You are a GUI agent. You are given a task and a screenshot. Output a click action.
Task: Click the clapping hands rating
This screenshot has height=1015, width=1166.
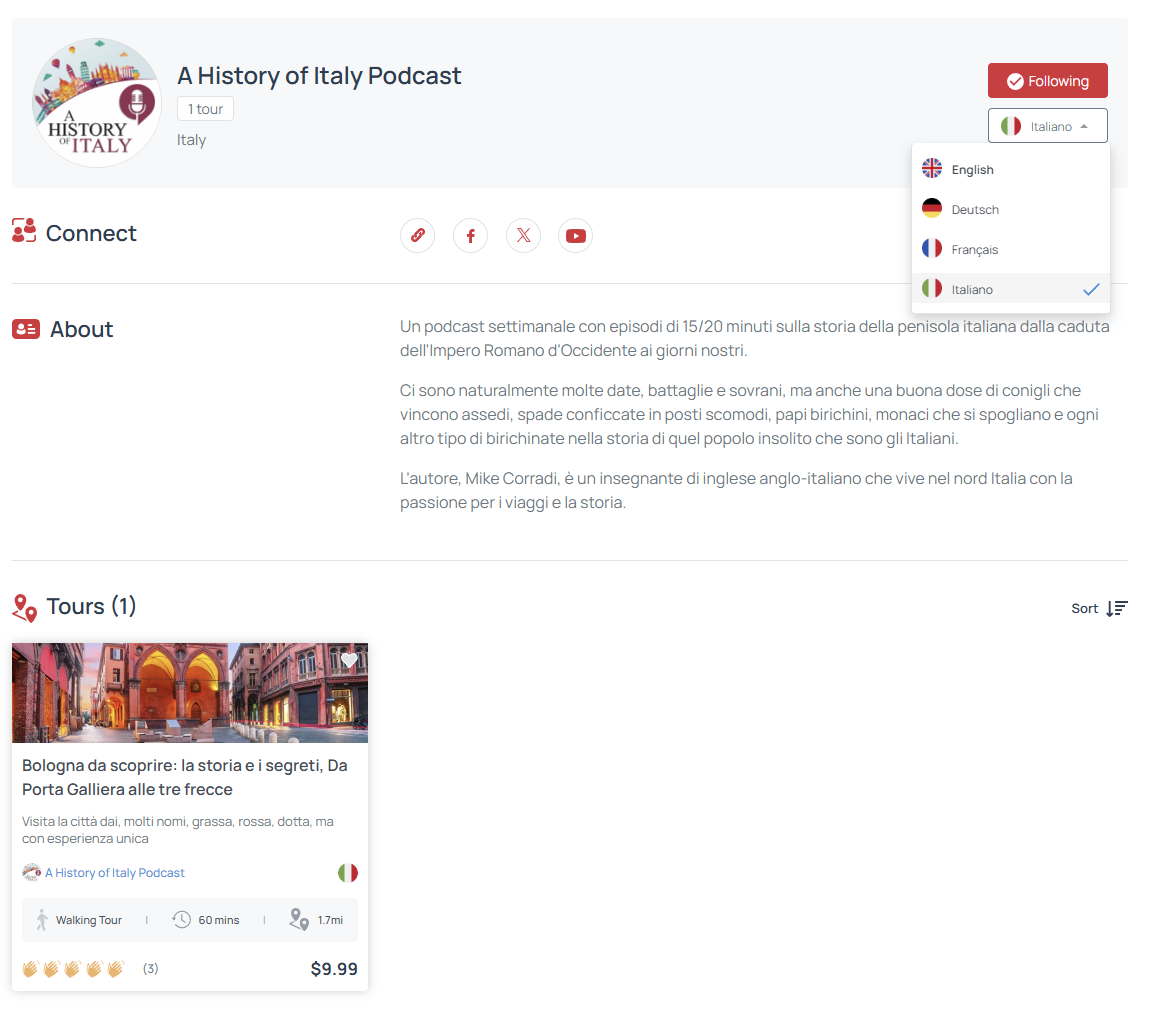[x=73, y=969]
